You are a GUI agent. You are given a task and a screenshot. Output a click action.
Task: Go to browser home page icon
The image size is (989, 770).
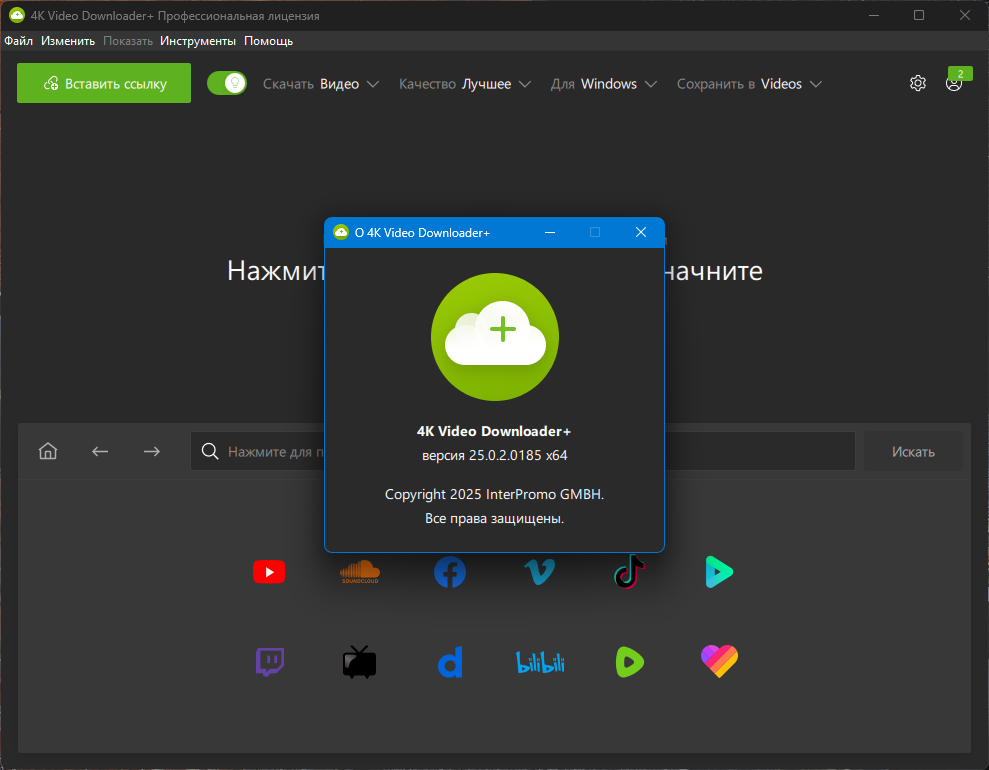[48, 451]
